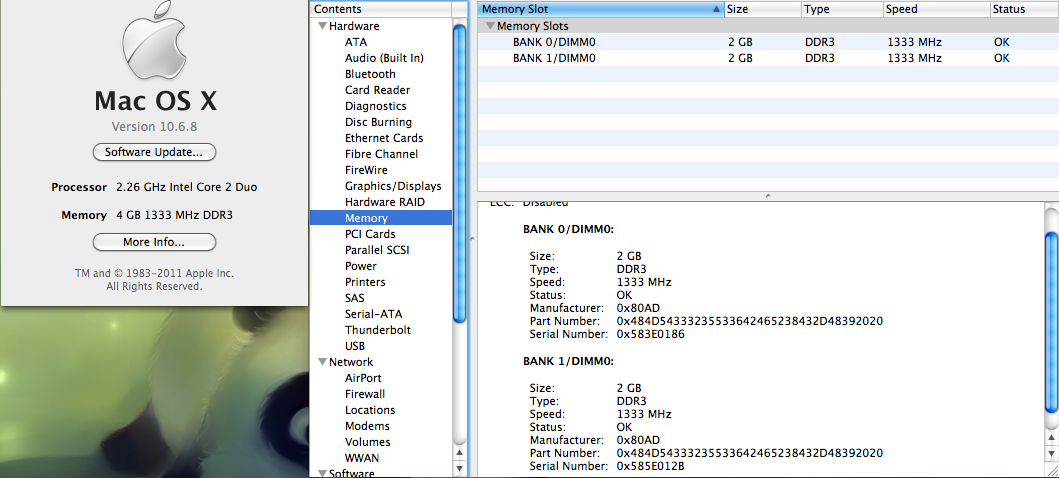The image size is (1059, 478).
Task: Sort by the Speed column header
Action: 937,9
